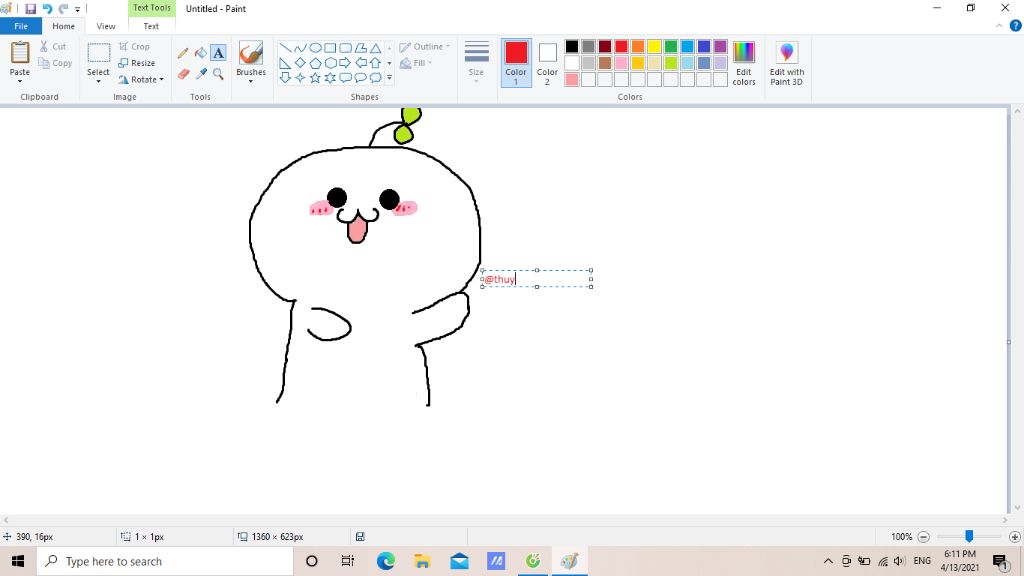Open the Paste options dropdown arrow
The image size is (1024, 576).
(20, 82)
